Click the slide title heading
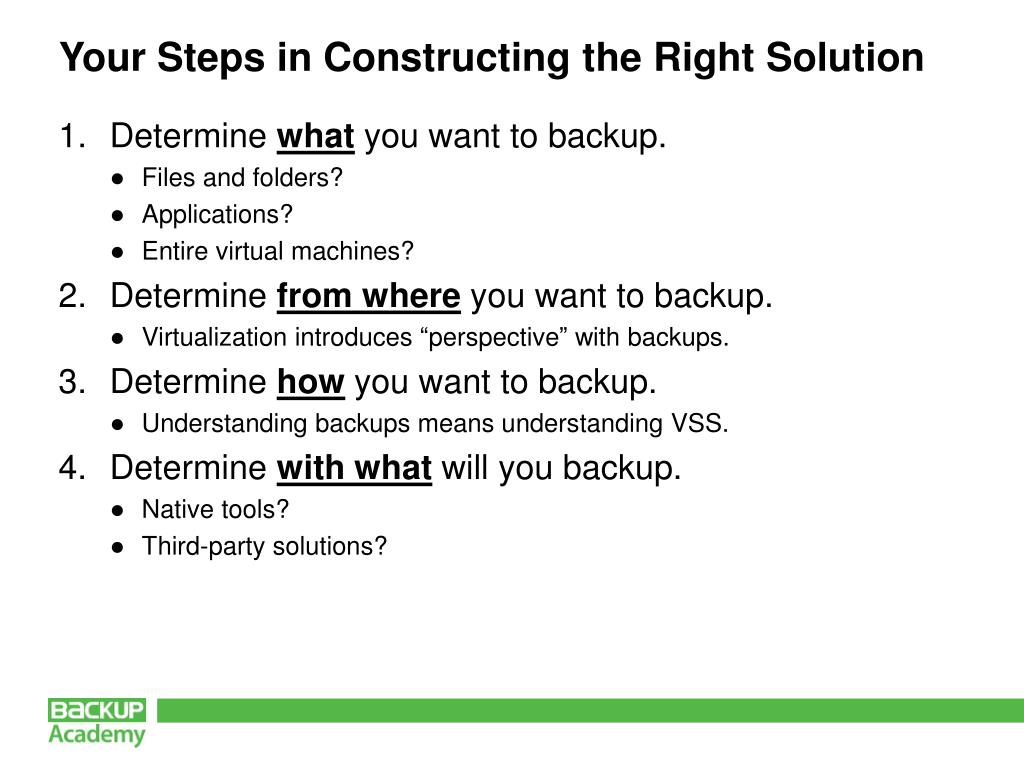Screen dimensions: 1024x768 tap(492, 57)
